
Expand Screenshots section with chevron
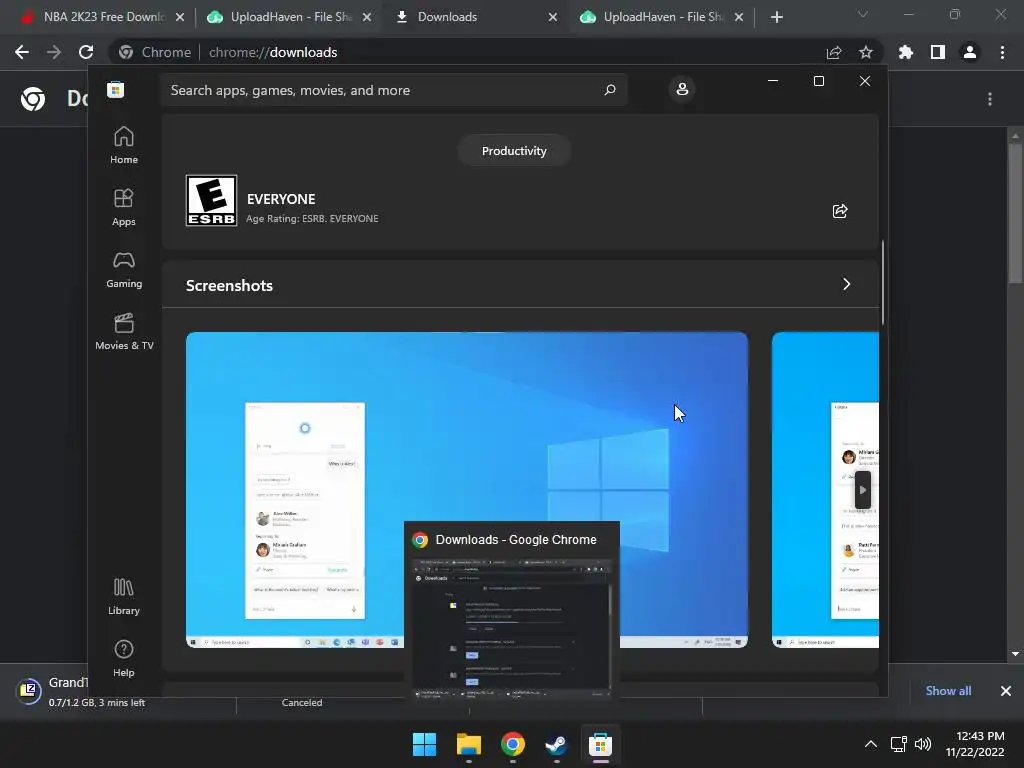click(x=846, y=284)
